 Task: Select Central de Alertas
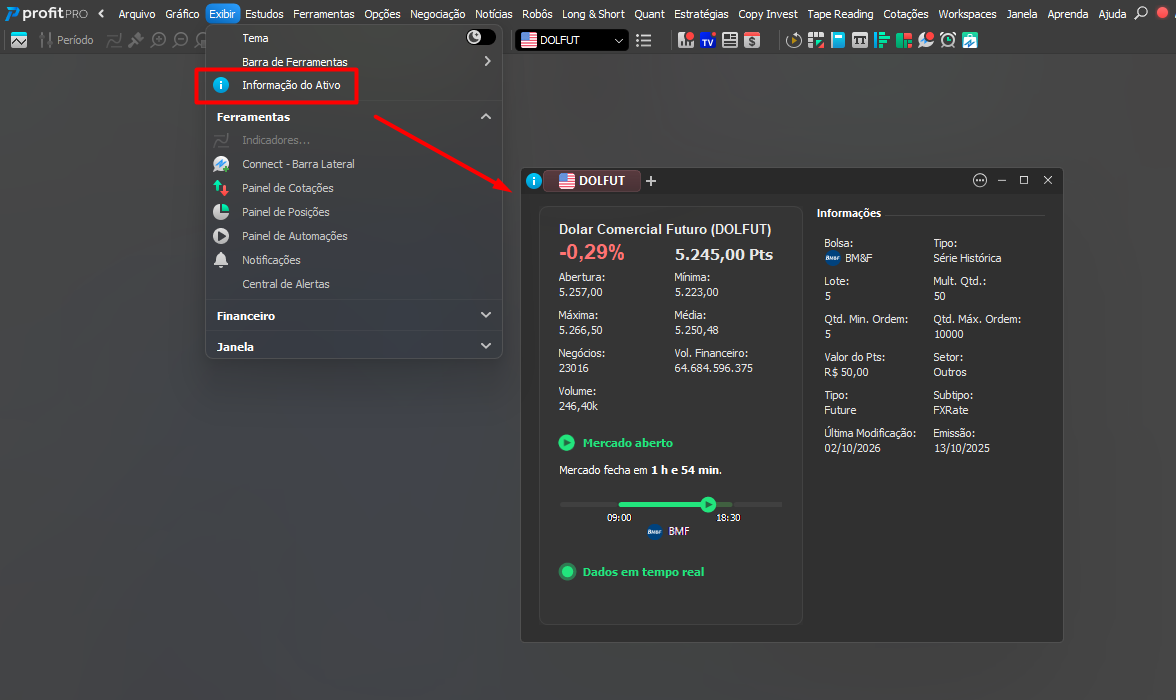tap(353, 284)
